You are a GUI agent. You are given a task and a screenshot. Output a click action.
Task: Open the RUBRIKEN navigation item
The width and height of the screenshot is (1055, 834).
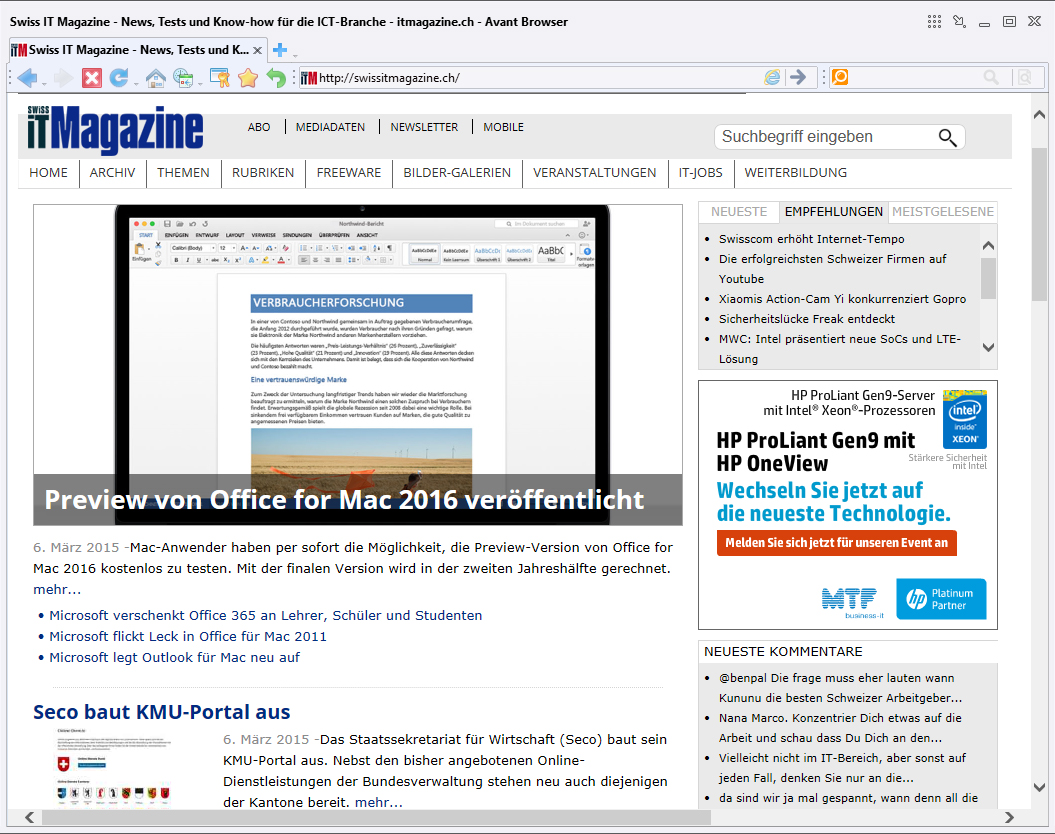pyautogui.click(x=263, y=173)
